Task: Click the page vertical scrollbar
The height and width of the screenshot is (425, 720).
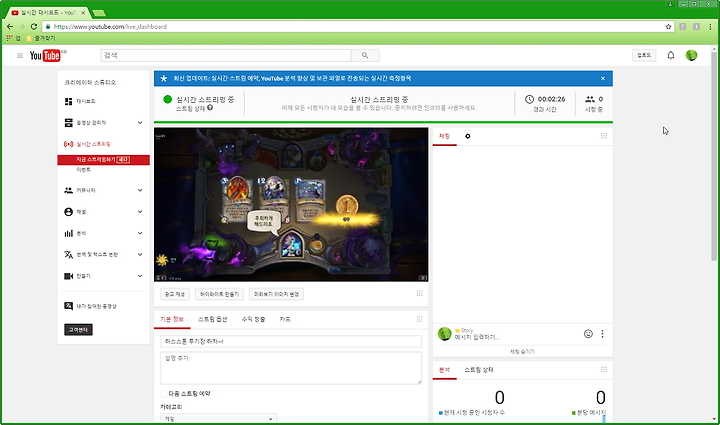Action: click(714, 156)
